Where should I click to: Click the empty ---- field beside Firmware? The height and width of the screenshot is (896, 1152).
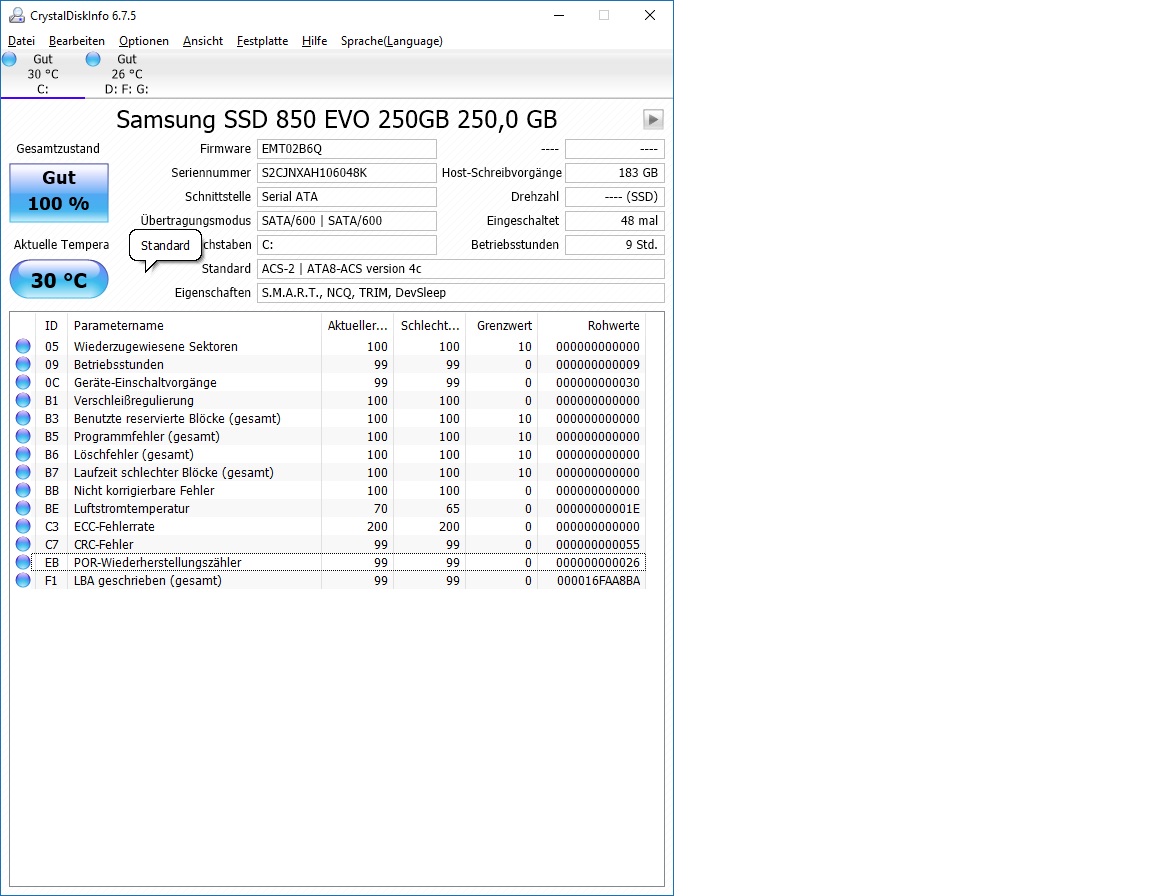pos(615,149)
